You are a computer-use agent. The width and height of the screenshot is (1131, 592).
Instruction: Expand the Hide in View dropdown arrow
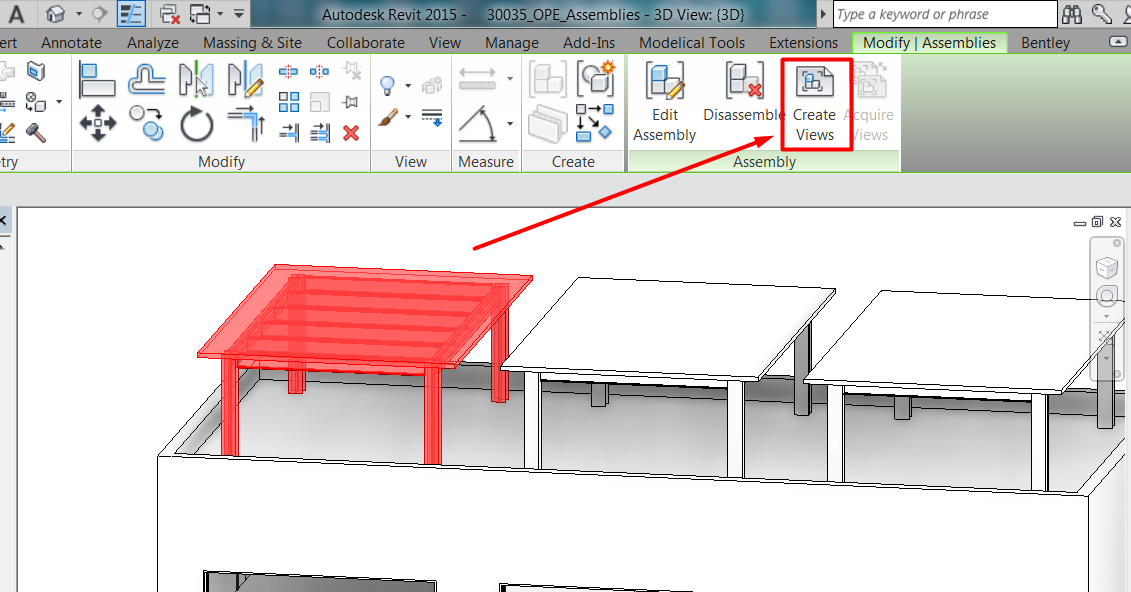pos(408,85)
